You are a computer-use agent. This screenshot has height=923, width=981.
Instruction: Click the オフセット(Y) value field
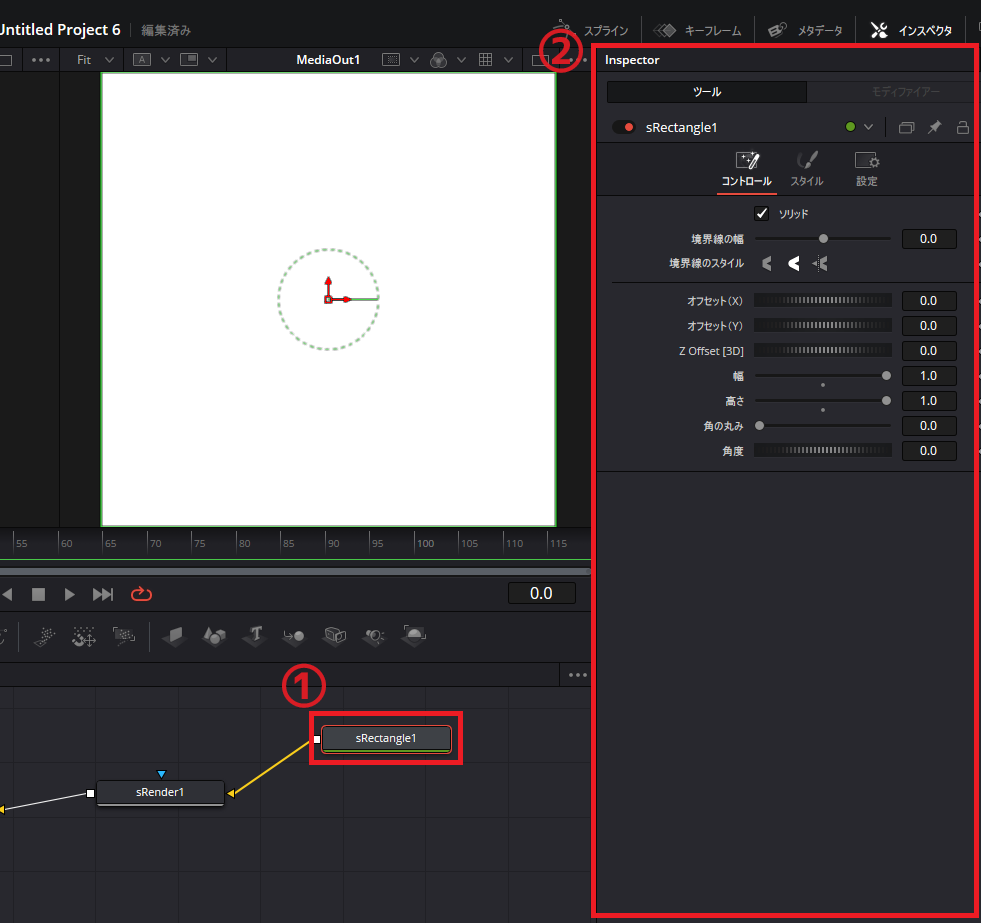[x=928, y=326]
